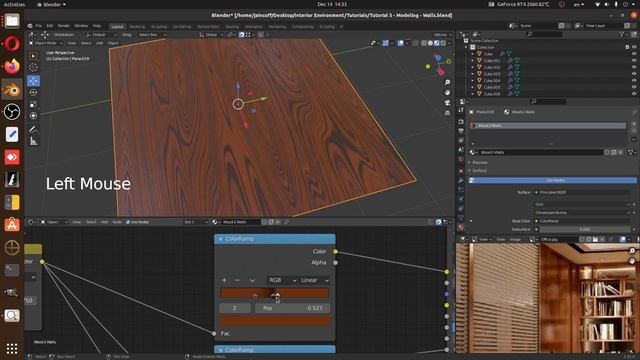
Task: Toggle camera view icon in viewport
Action: click(447, 102)
